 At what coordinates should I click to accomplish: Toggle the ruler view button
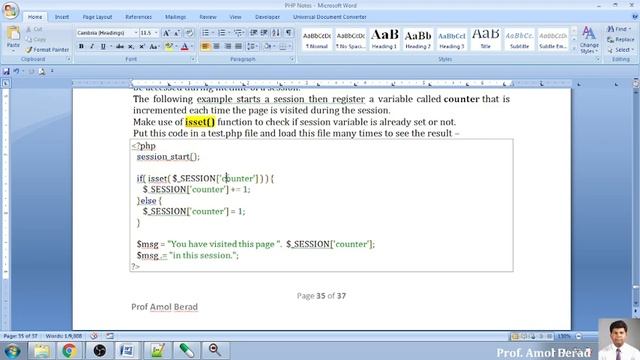click(x=636, y=83)
